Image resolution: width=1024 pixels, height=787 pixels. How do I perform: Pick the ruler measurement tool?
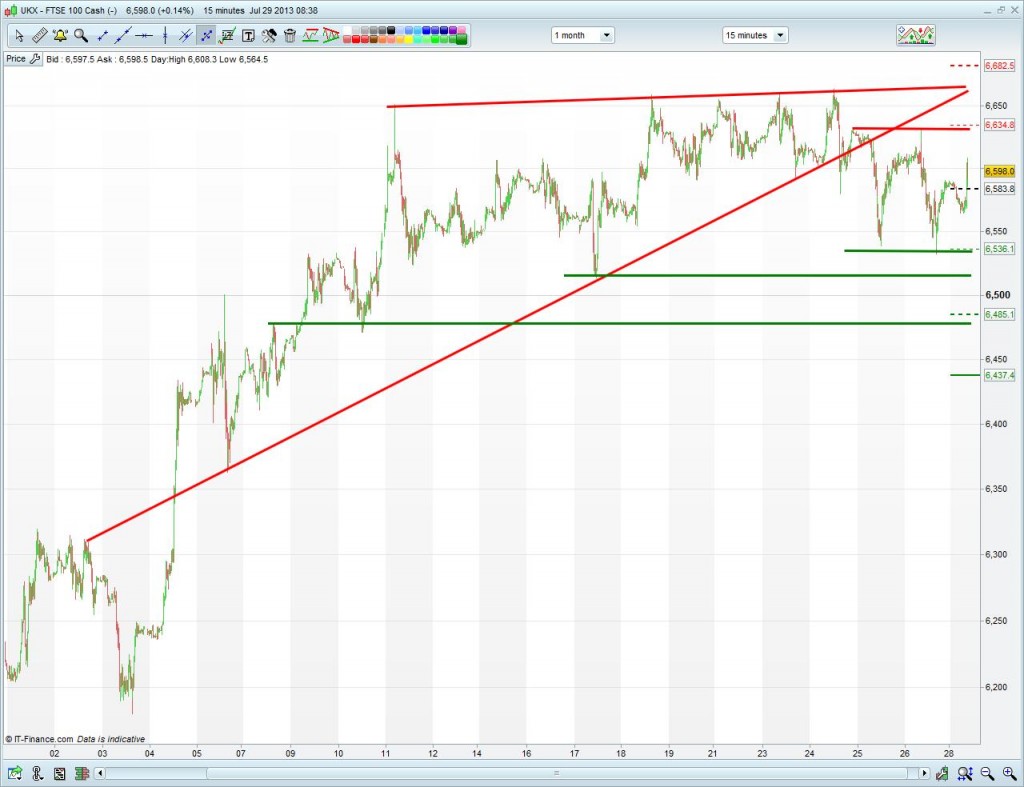(39, 36)
